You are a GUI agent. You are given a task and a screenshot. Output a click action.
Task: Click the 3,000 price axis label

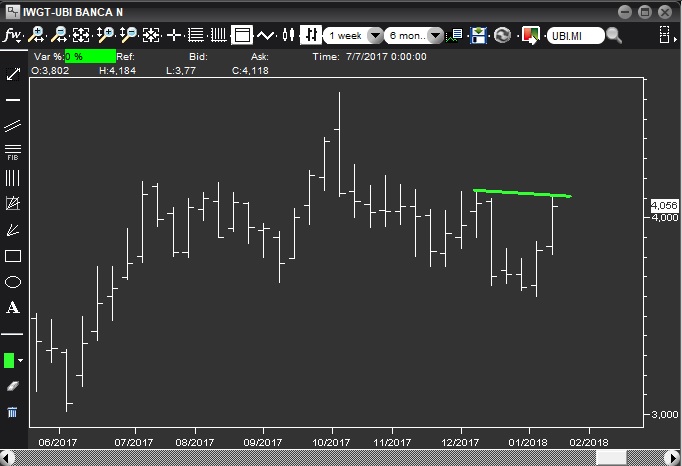(665, 414)
